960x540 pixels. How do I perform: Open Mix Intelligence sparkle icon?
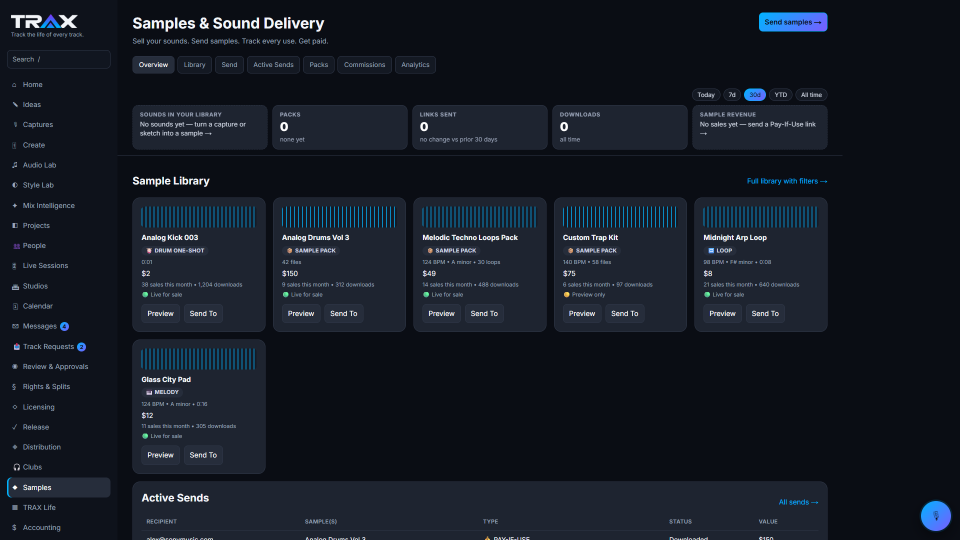[15, 206]
